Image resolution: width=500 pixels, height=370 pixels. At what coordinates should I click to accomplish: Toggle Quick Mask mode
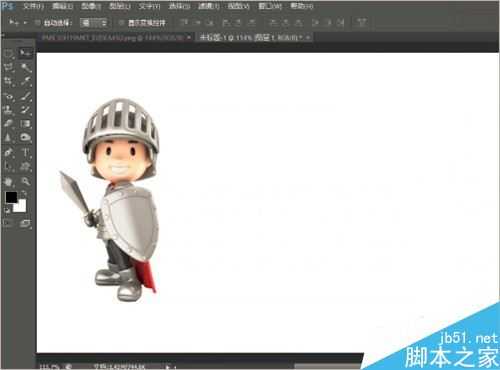[x=8, y=223]
